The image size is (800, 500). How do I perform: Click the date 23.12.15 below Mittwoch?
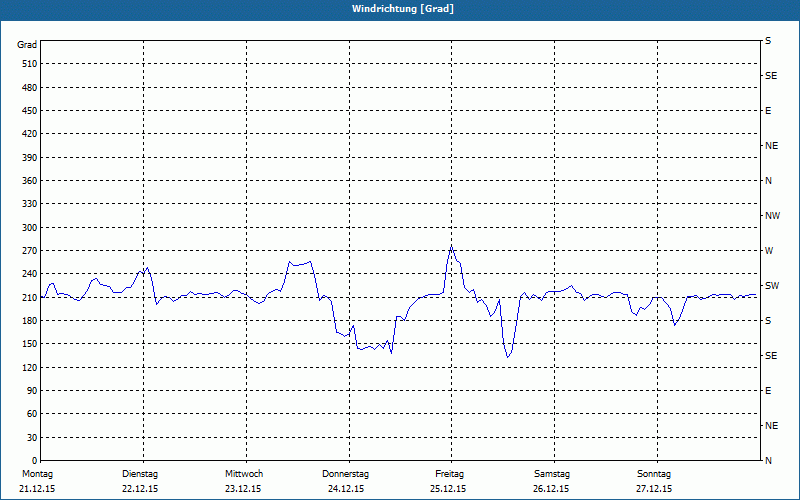(x=243, y=489)
